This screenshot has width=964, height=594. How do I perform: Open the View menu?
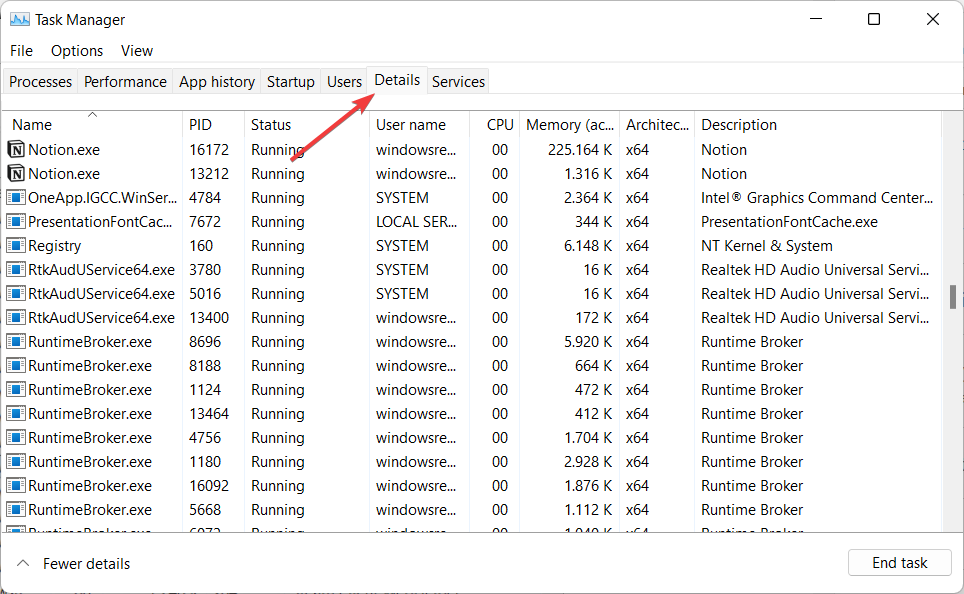point(136,50)
